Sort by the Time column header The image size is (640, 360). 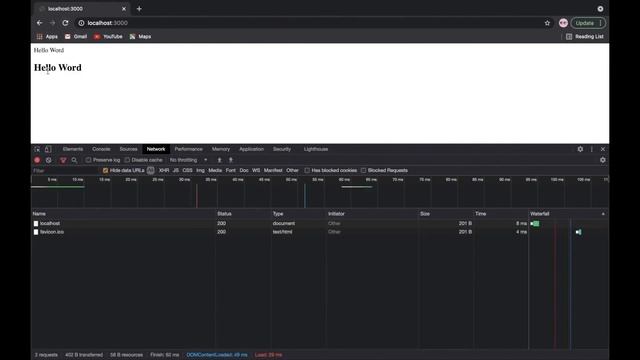(x=500, y=214)
